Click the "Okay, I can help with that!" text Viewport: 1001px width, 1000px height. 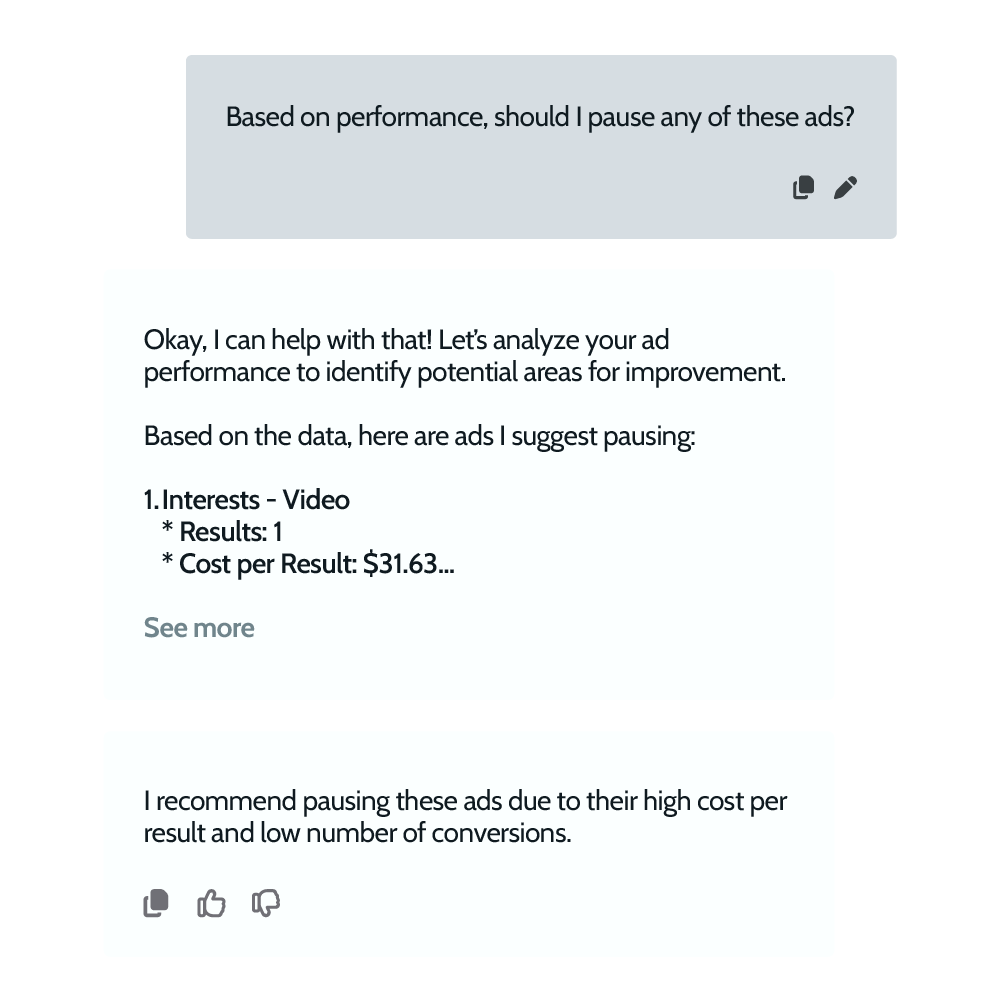288,340
